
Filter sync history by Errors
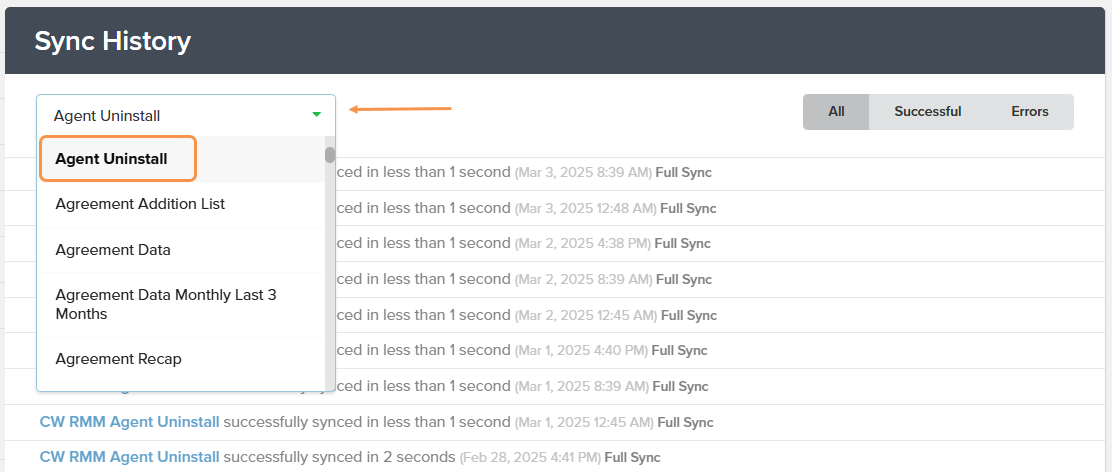tap(1030, 112)
